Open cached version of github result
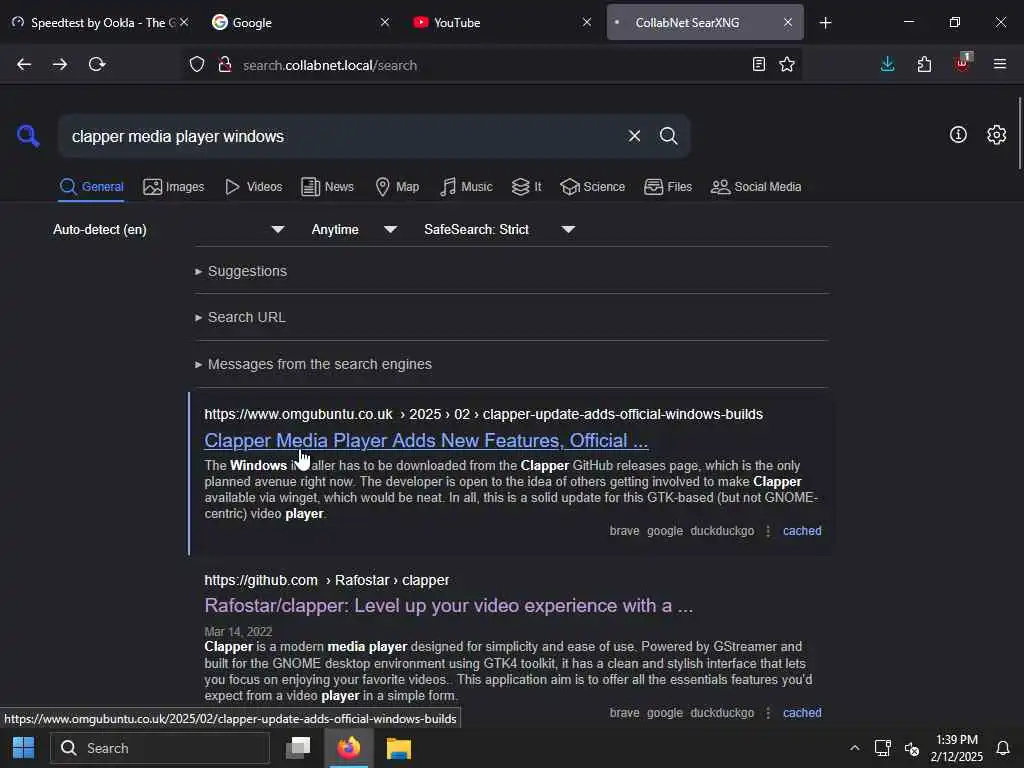This screenshot has width=1024, height=768. [x=802, y=713]
